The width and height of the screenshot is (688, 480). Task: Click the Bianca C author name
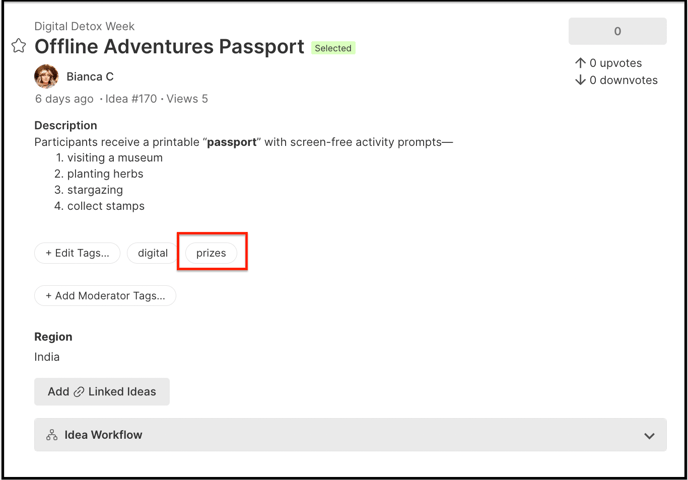click(90, 77)
